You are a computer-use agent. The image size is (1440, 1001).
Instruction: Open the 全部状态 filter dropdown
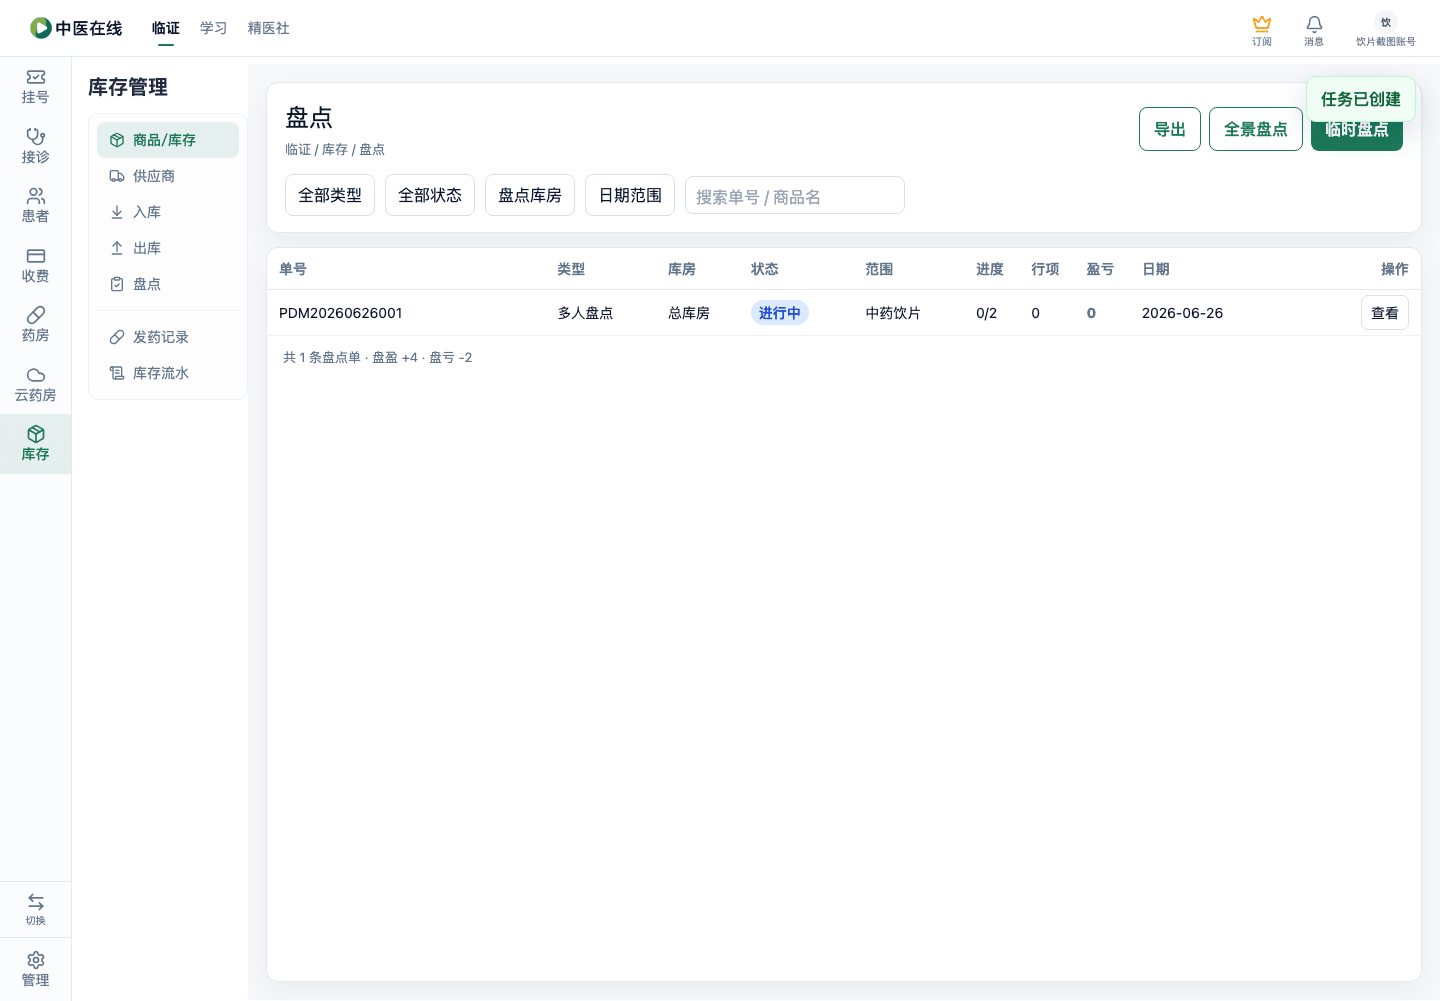pyautogui.click(x=430, y=195)
